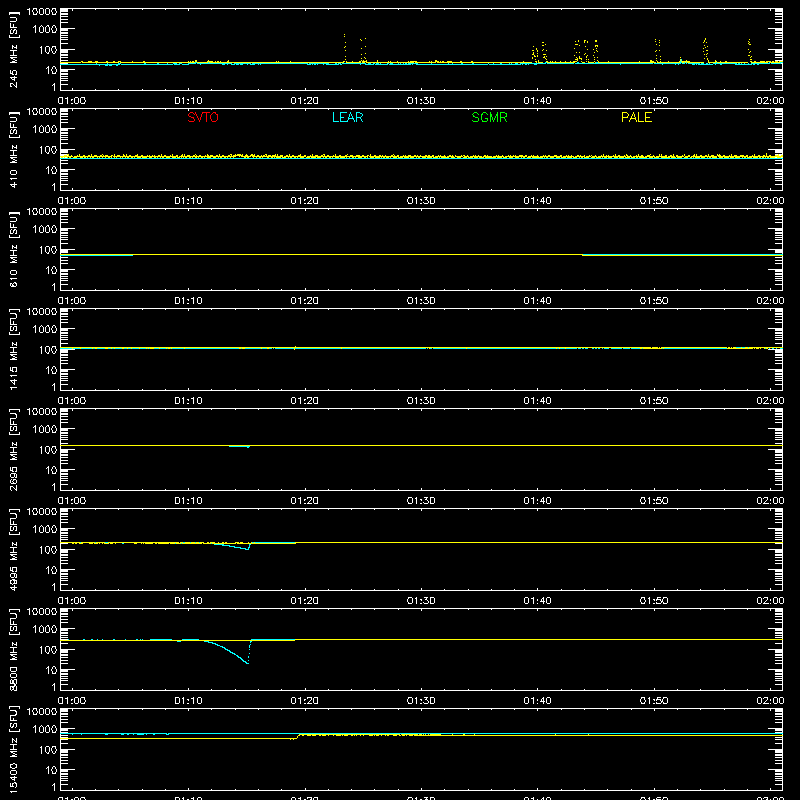Screen dimensions: 800x800
Task: Select the 1415 MHz [SFU] axis title
Action: (13, 349)
